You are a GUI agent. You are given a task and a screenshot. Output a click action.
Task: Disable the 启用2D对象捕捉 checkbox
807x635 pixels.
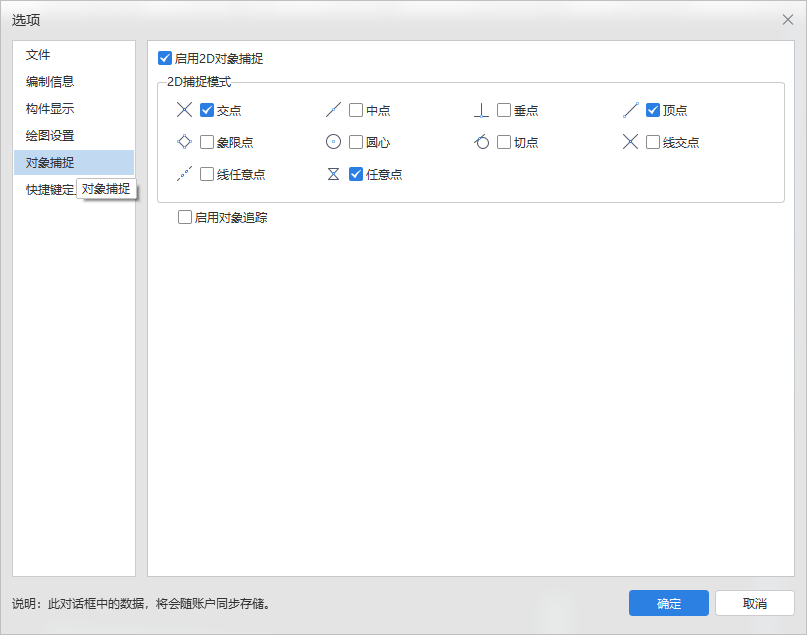click(165, 59)
